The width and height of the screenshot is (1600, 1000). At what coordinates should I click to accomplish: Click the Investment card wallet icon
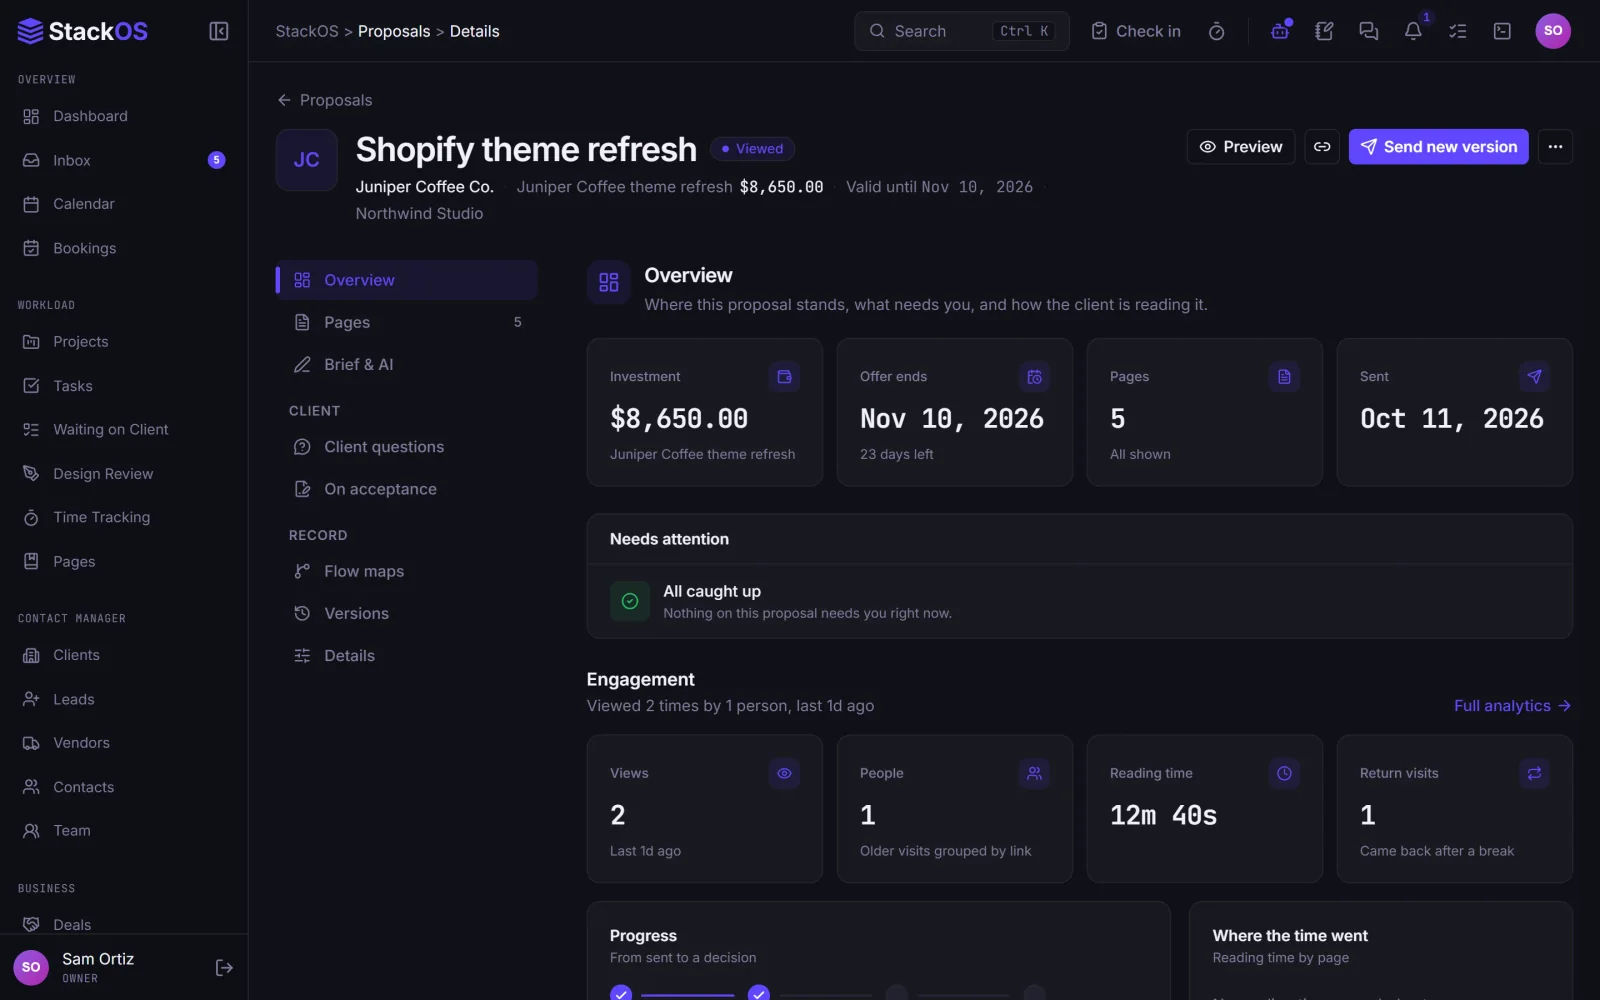[x=785, y=377]
